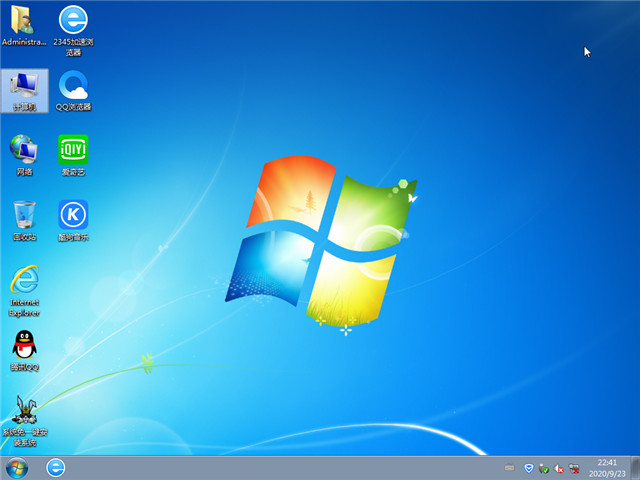Image resolution: width=640 pixels, height=480 pixels.
Task: Click the keyboard input method tray icon
Action: (510, 468)
